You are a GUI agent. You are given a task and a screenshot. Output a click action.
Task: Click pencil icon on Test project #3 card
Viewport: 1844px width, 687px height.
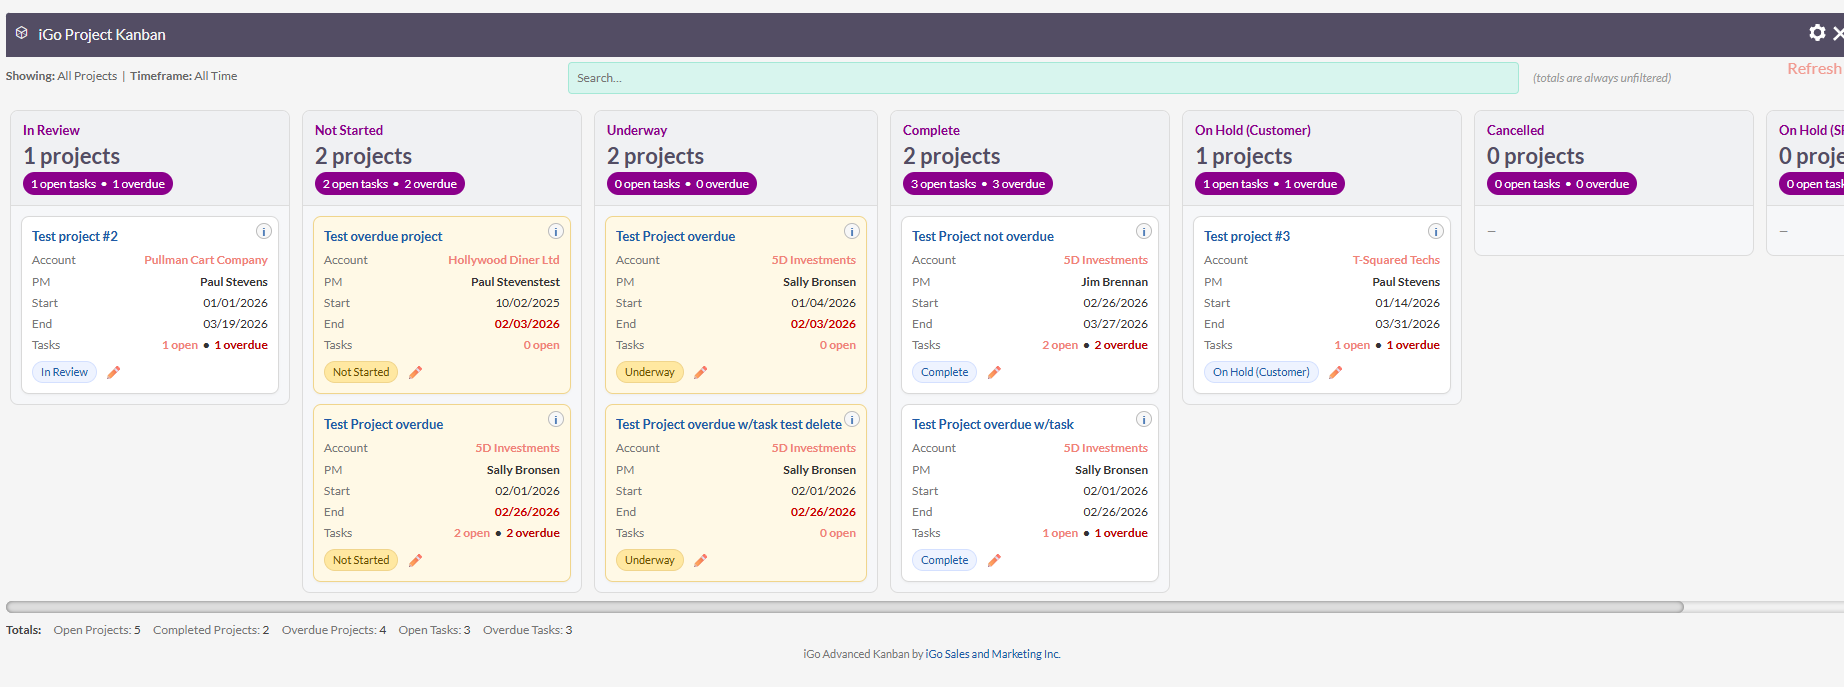pyautogui.click(x=1335, y=372)
